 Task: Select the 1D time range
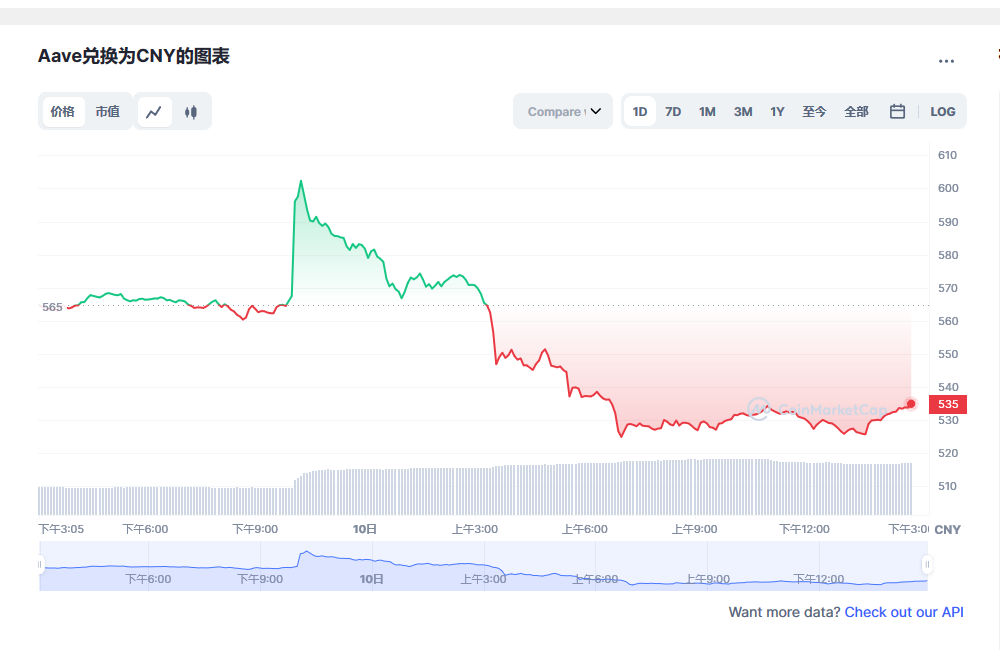640,112
